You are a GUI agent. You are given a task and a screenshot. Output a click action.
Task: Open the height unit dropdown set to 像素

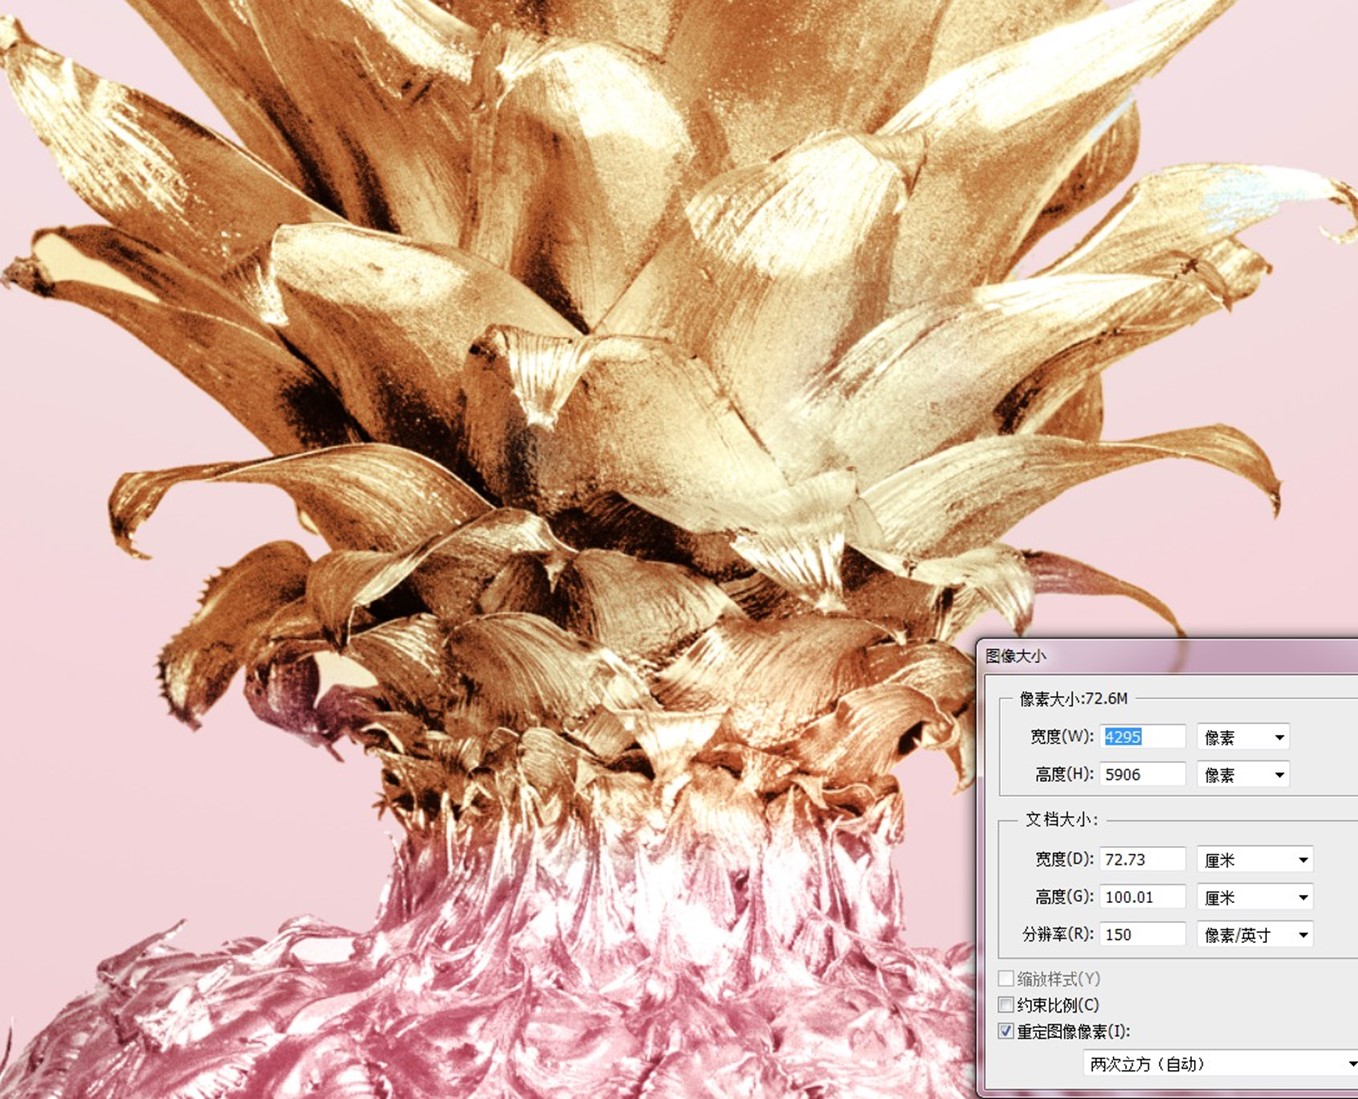1243,774
